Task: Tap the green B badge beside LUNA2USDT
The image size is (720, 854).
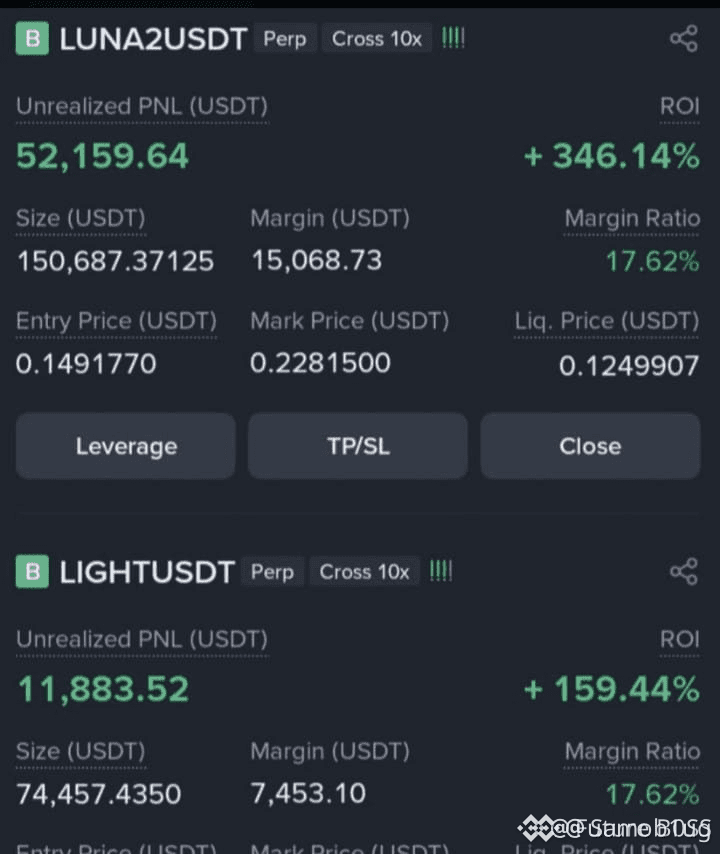Action: 32,39
